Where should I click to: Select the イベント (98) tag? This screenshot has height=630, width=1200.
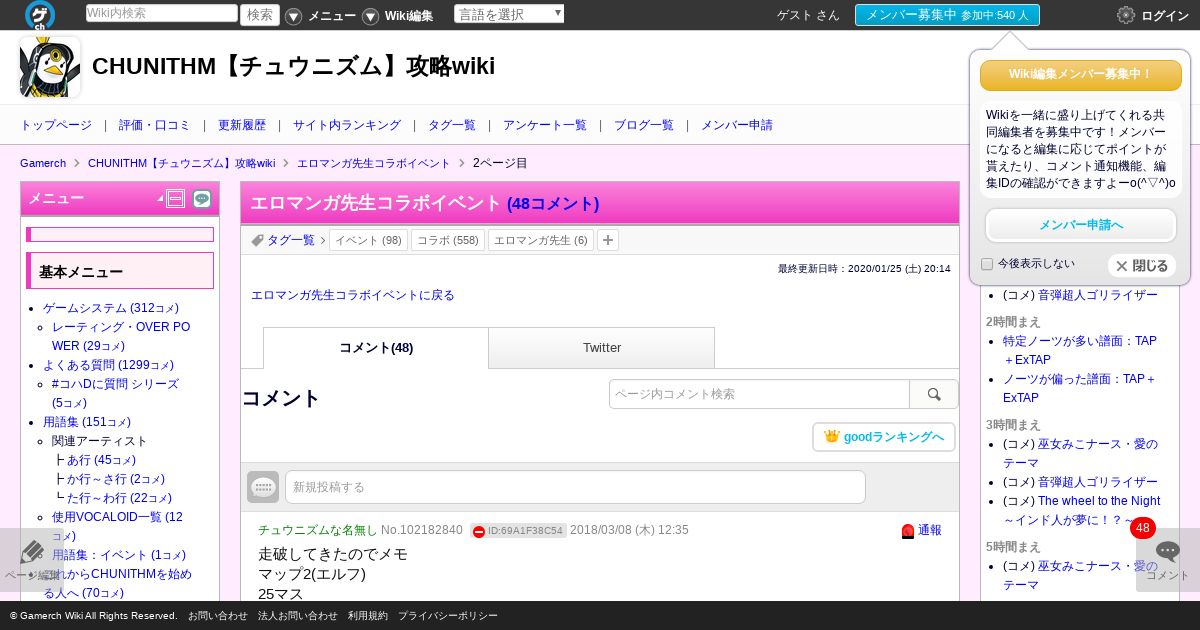tap(368, 240)
